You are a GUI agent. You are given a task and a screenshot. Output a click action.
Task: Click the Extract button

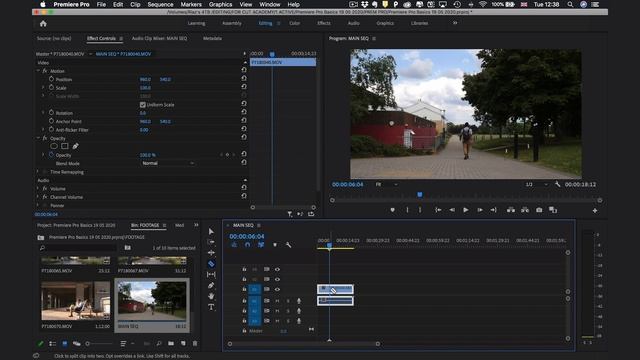pos(525,210)
